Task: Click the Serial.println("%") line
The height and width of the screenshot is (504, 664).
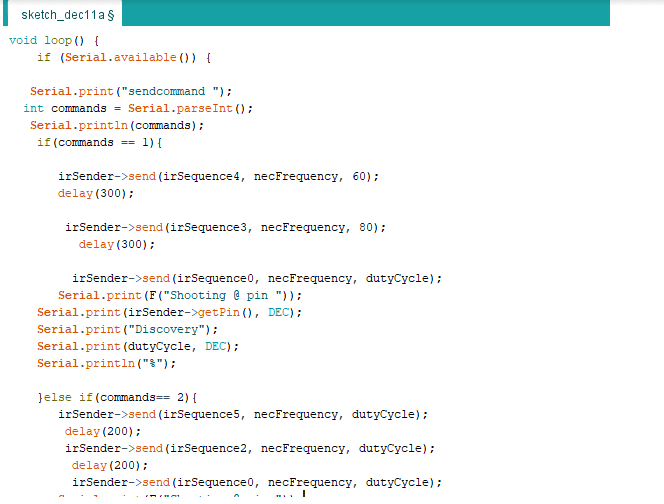Action: 106,364
